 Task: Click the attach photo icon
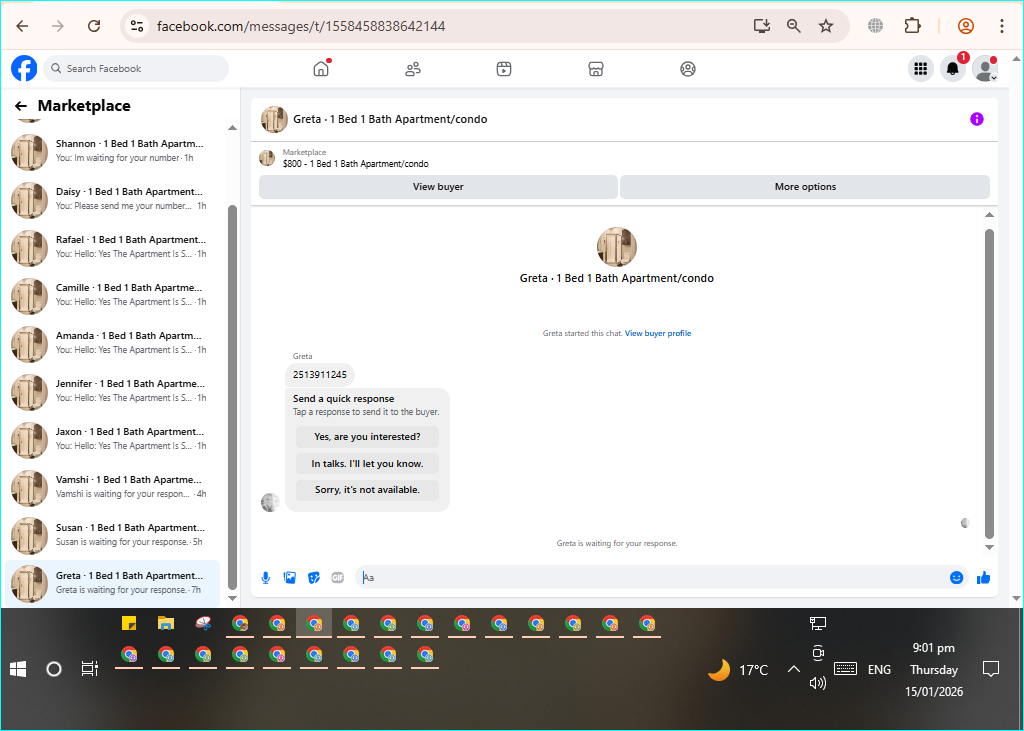pos(290,577)
